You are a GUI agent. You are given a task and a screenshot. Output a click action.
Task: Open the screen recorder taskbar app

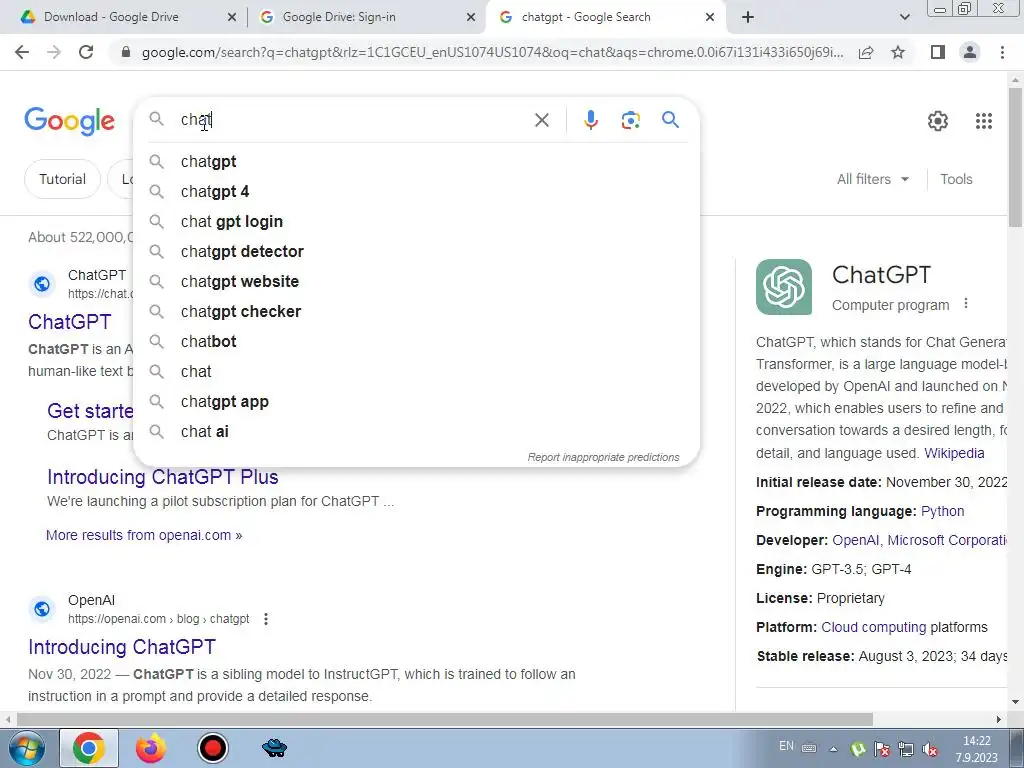click(x=212, y=748)
